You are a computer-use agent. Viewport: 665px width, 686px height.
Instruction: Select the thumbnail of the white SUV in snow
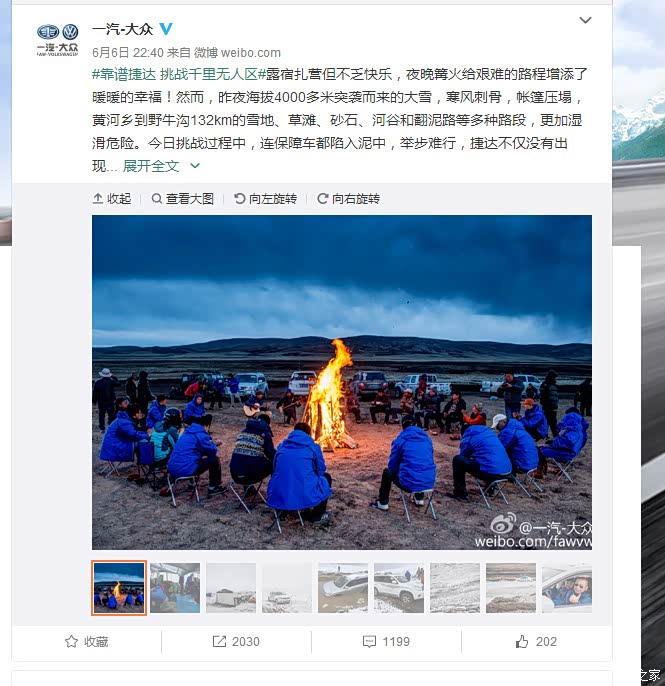coord(399,588)
